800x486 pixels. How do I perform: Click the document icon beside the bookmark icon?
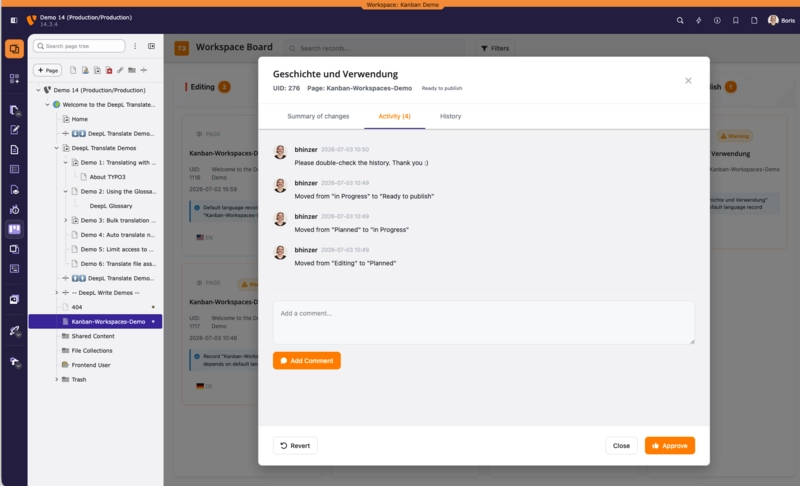[x=754, y=20]
